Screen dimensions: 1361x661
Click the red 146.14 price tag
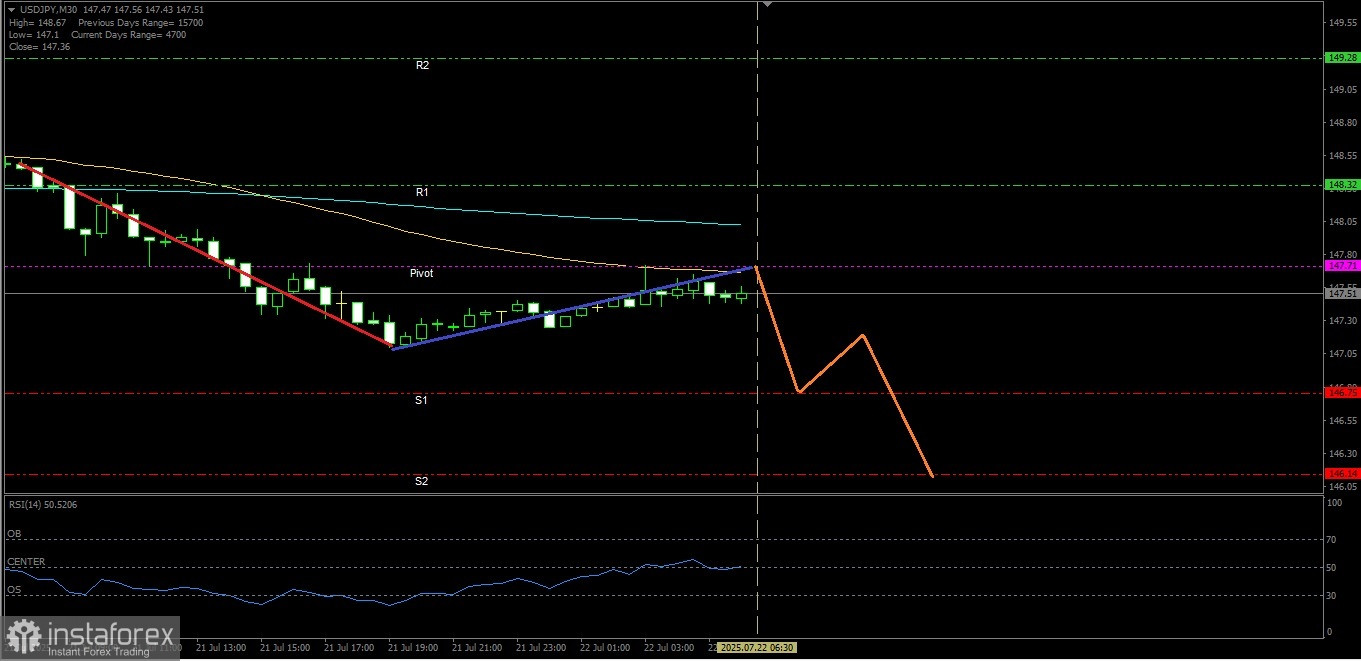tap(1341, 474)
